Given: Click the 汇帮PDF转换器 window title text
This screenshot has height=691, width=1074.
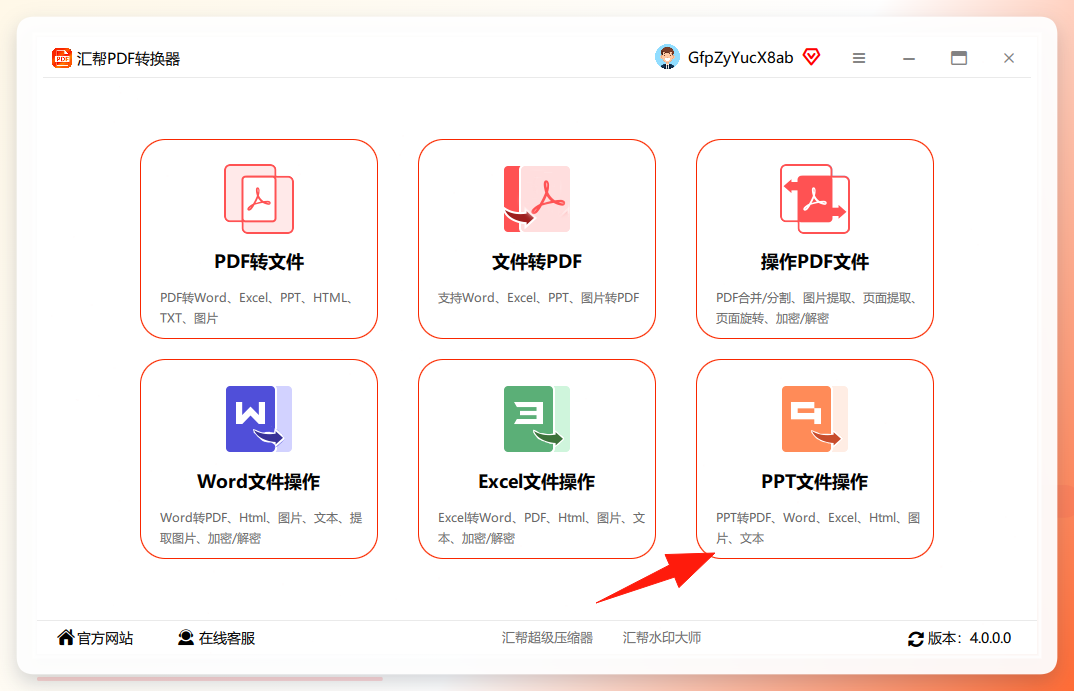Looking at the screenshot, I should [x=128, y=59].
